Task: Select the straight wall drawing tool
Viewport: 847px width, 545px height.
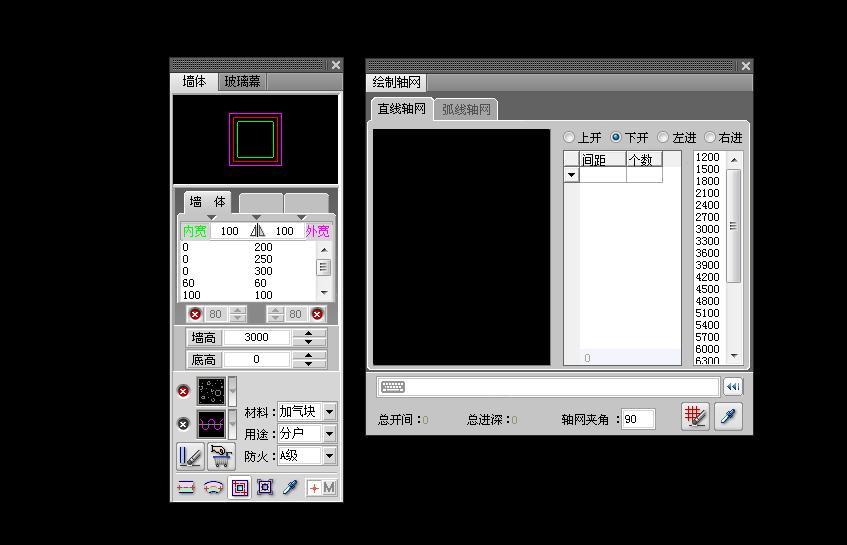Action: point(186,488)
